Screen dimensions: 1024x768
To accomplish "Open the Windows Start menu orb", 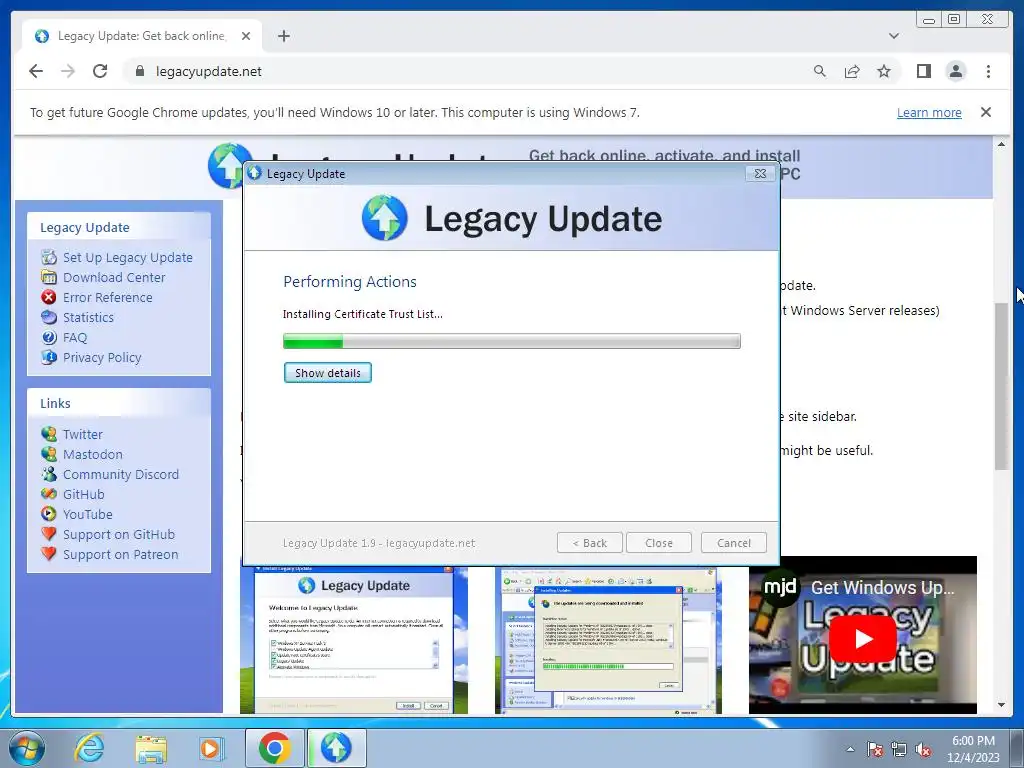I will tap(26, 748).
